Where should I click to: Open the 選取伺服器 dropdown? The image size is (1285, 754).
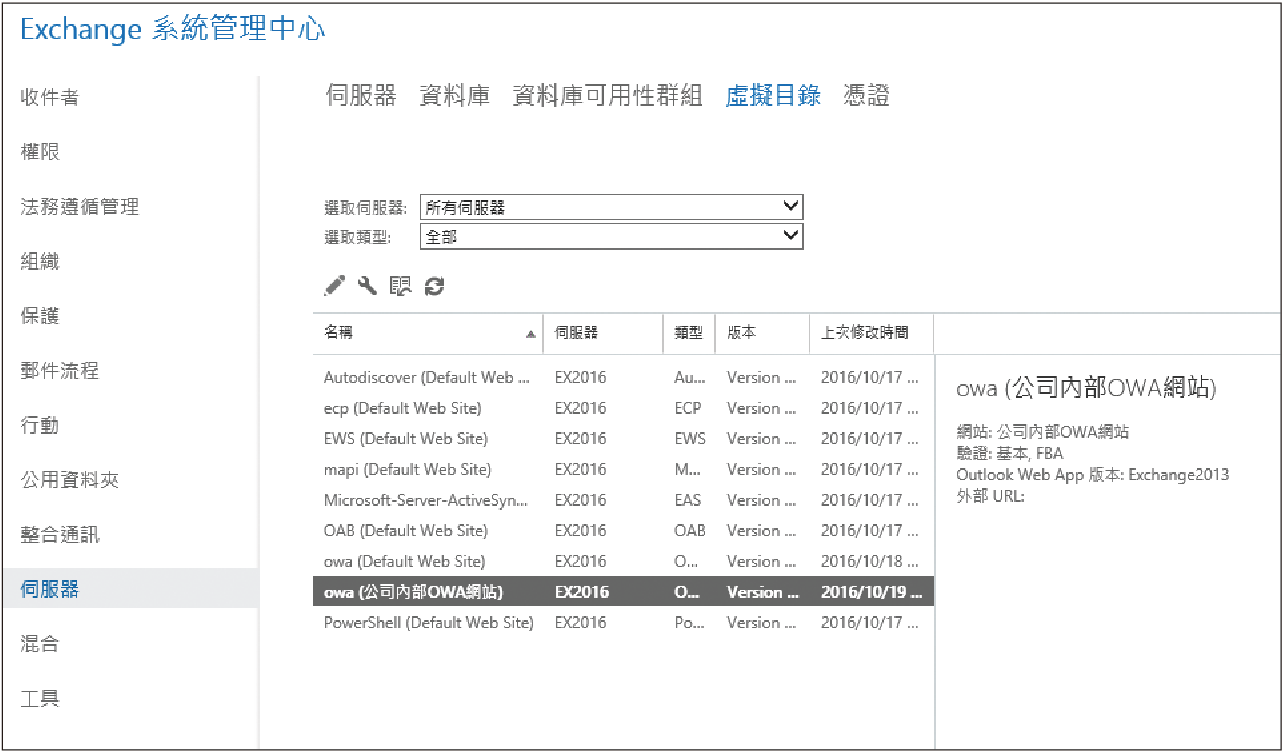[611, 207]
